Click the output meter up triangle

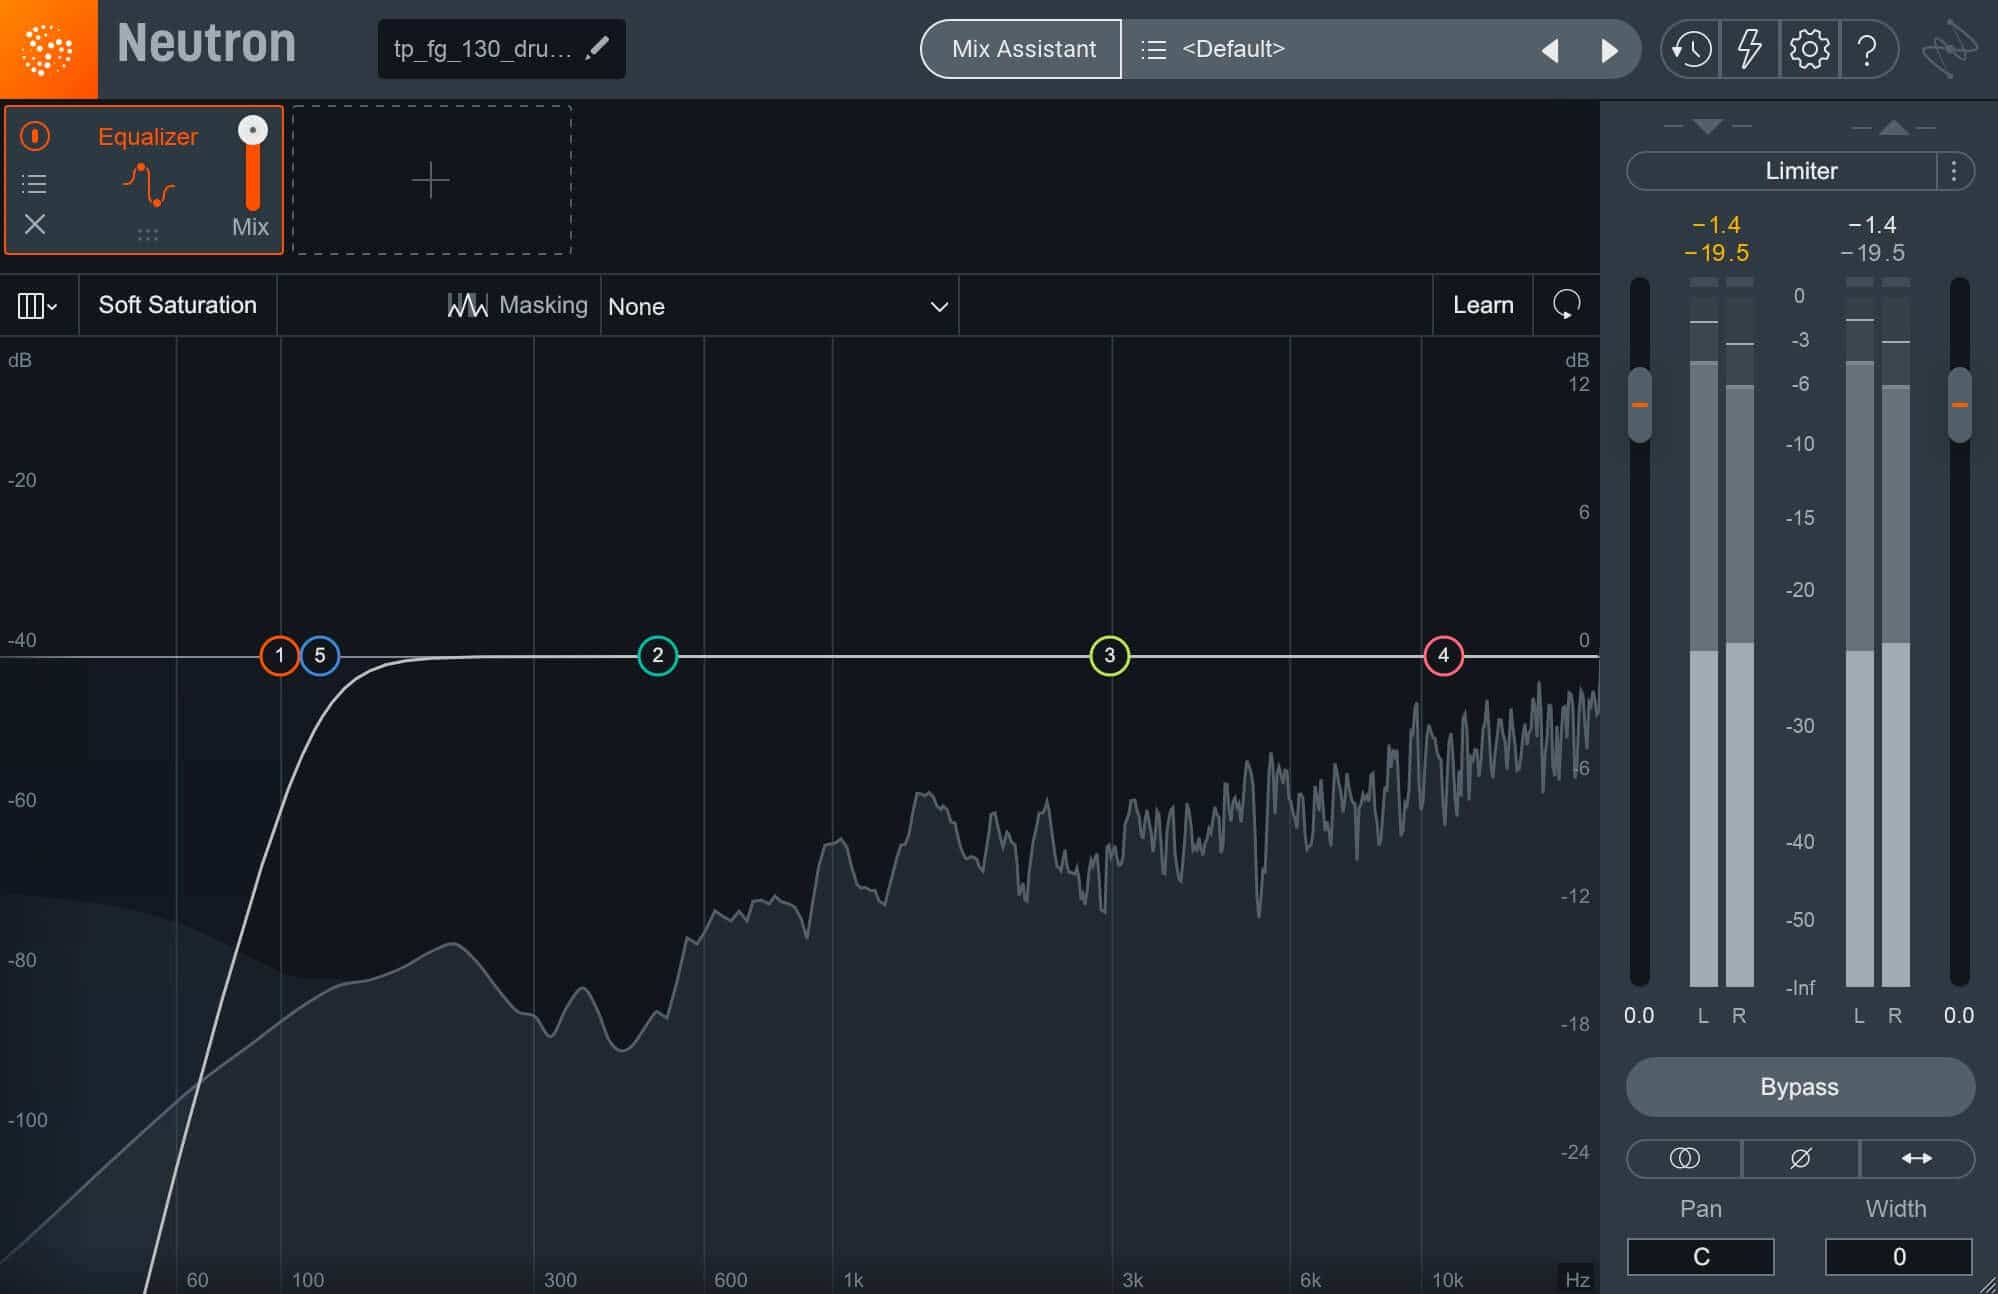click(1894, 126)
